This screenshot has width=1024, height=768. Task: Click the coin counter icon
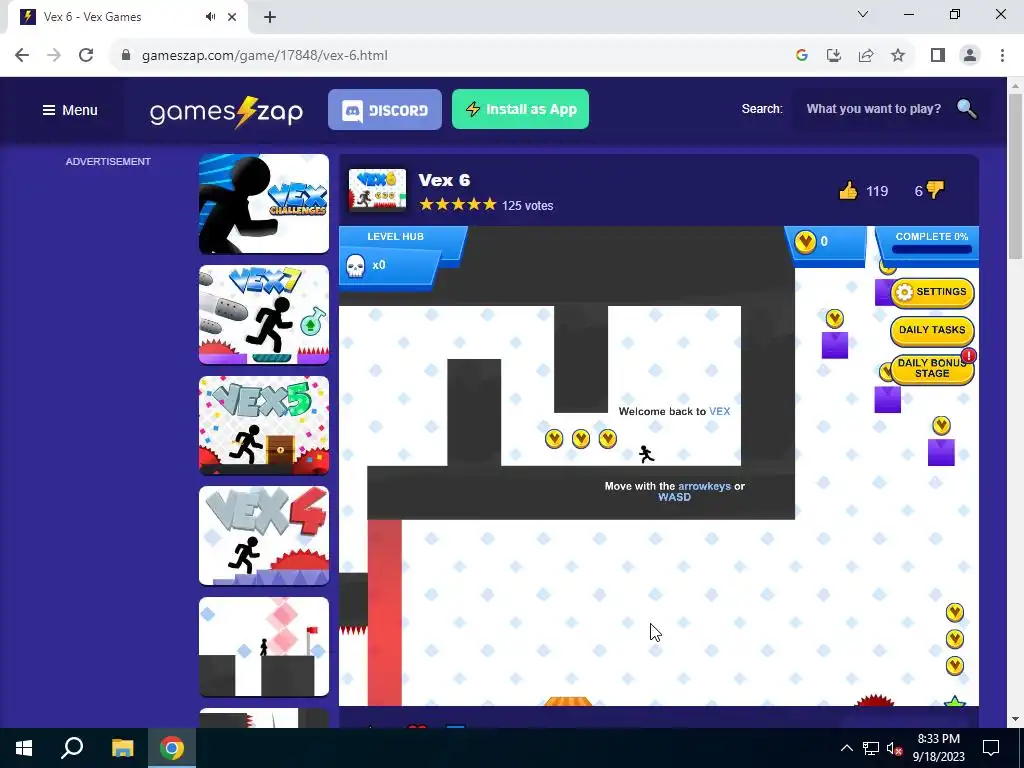pyautogui.click(x=805, y=242)
